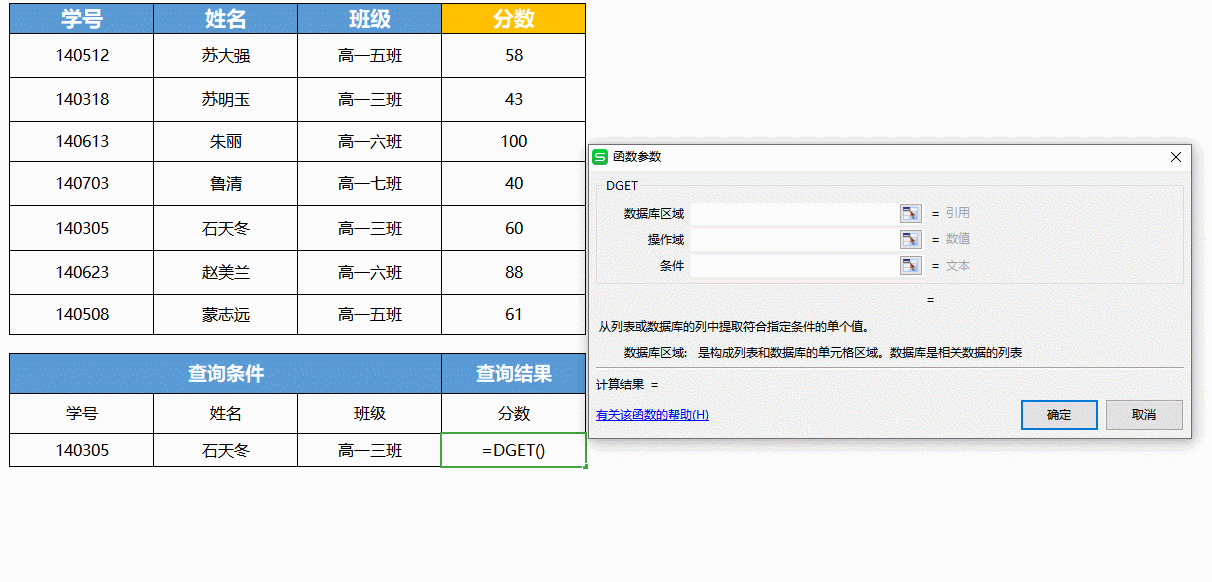Click the WPS logo on the dialog title bar

point(601,157)
